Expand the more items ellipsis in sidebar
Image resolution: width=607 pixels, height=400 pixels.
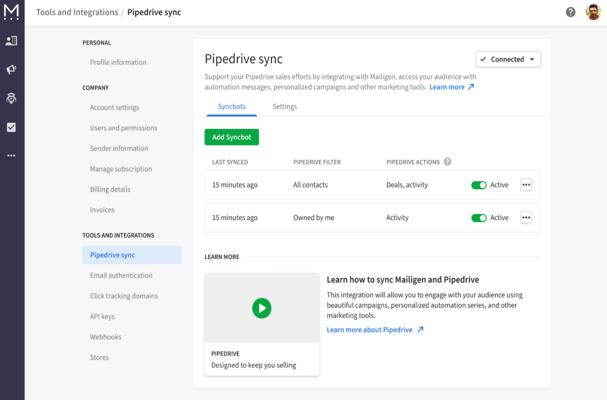click(12, 156)
